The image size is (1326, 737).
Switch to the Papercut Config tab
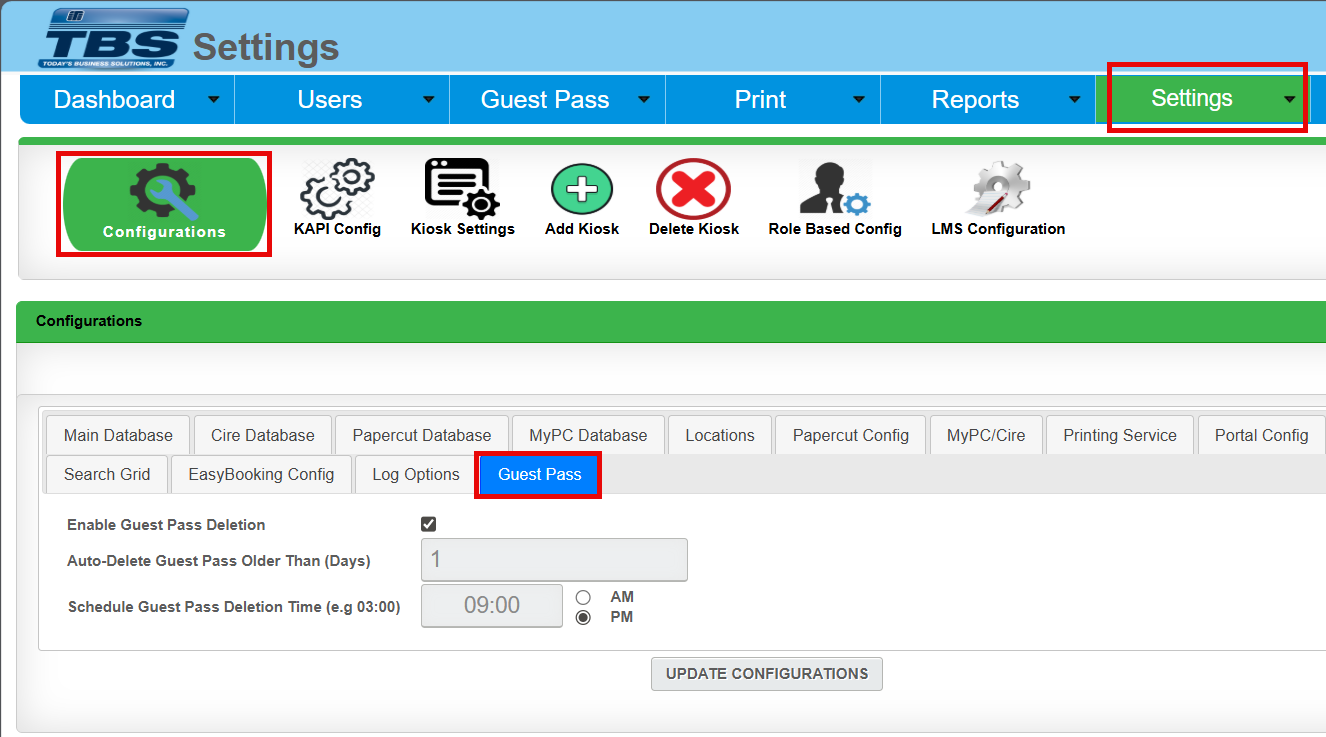point(851,435)
